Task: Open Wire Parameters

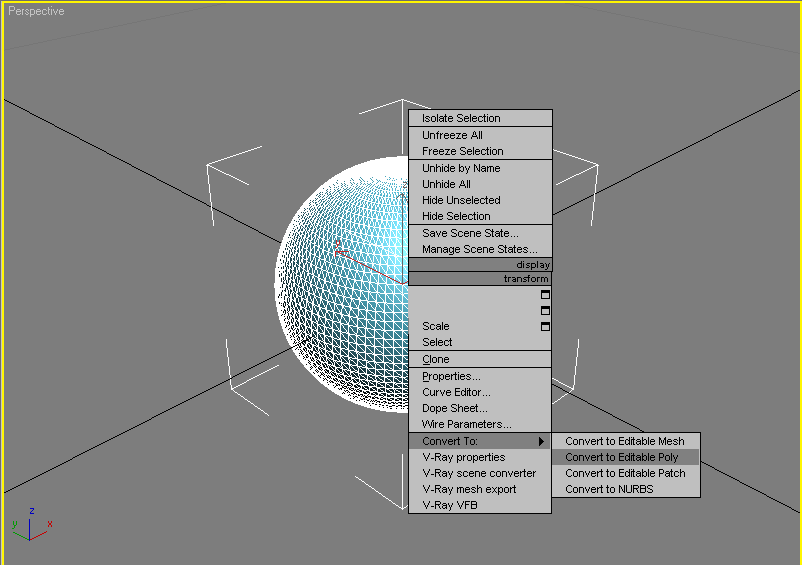Action: 480,424
